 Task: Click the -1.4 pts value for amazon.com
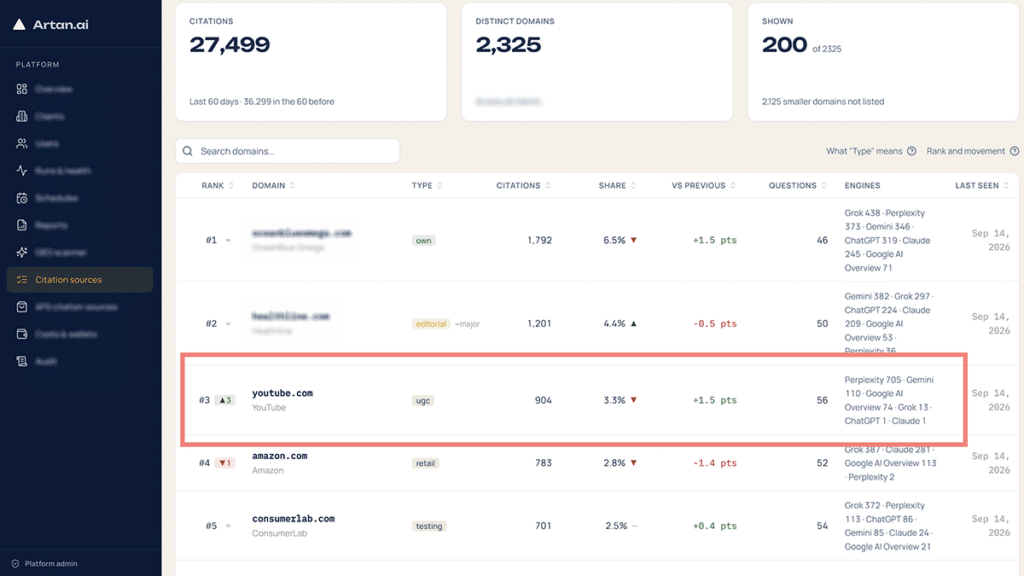coord(714,463)
